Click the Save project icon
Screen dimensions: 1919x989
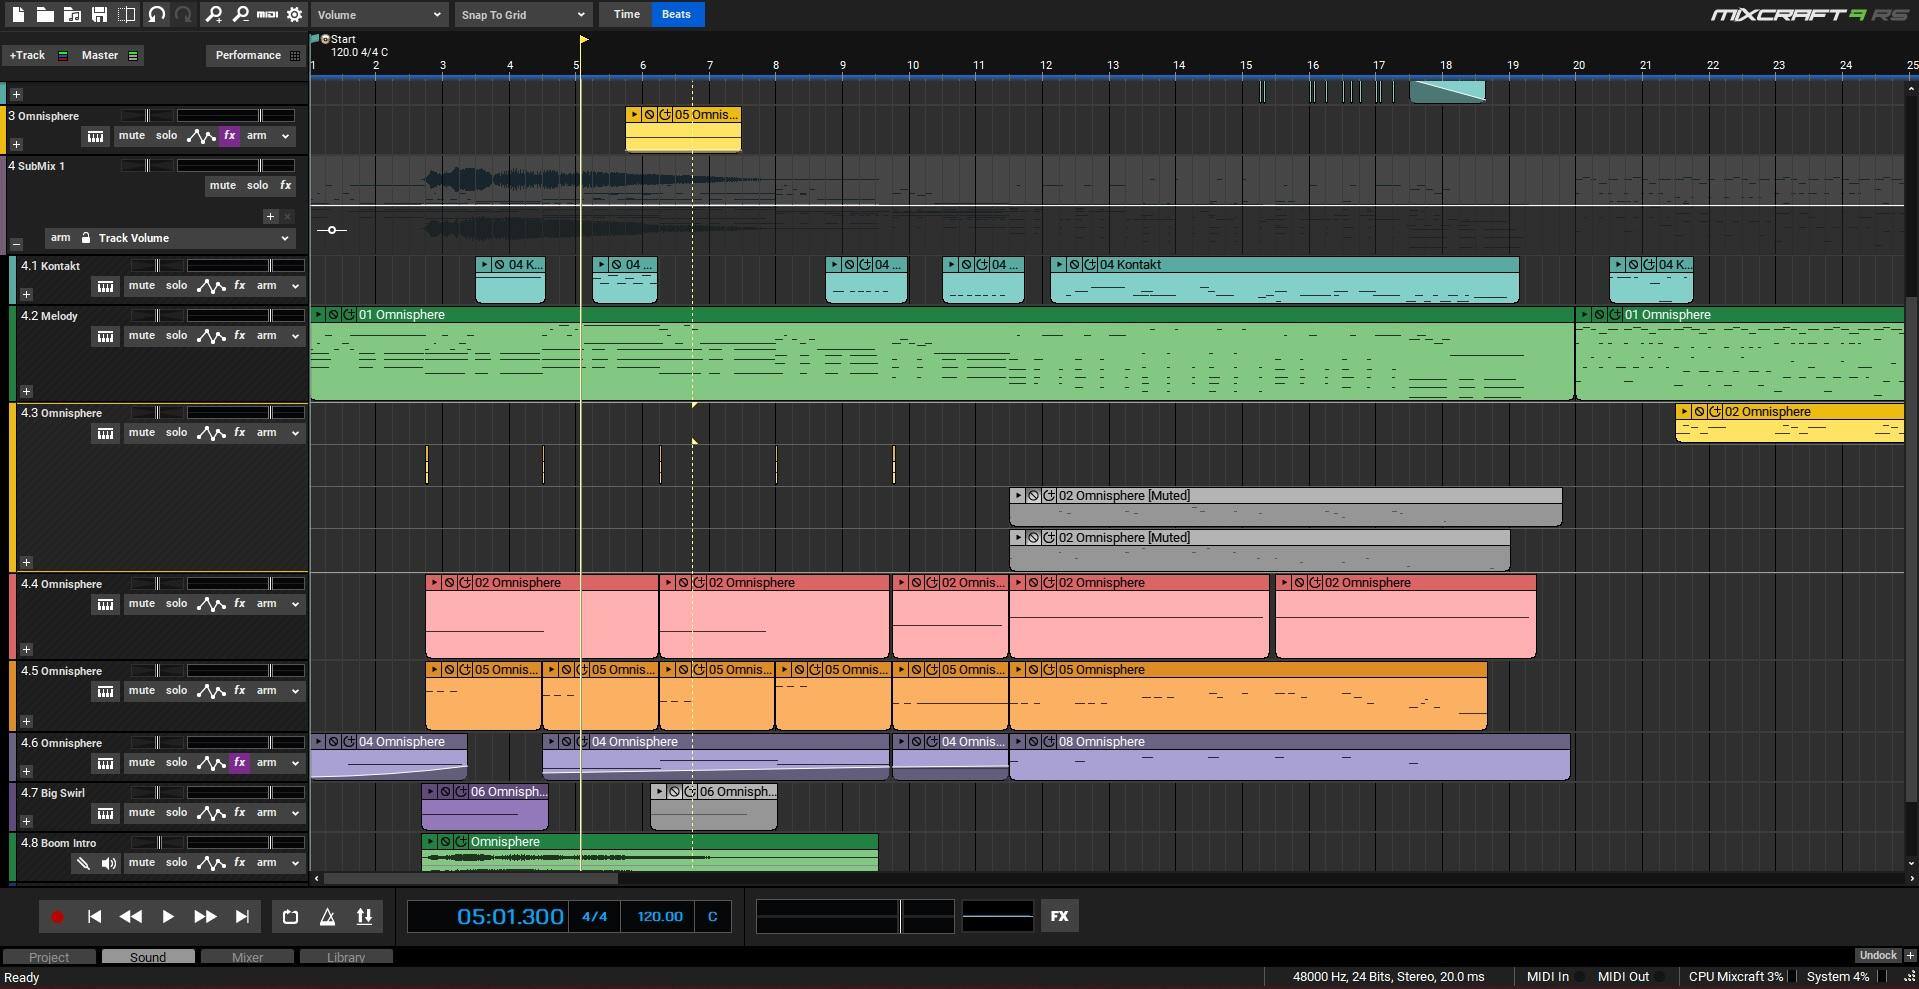pos(99,14)
